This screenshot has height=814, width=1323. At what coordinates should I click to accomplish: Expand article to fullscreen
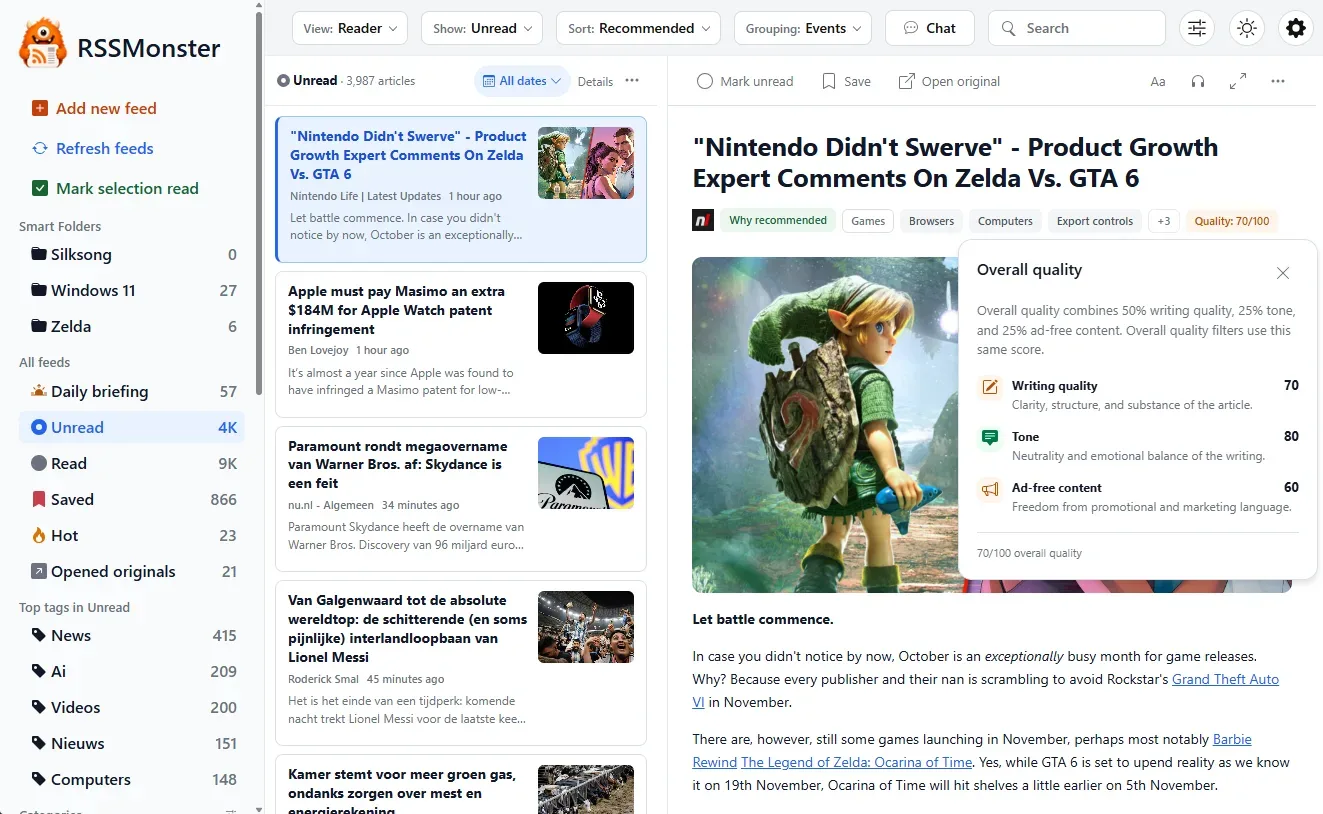tap(1238, 82)
